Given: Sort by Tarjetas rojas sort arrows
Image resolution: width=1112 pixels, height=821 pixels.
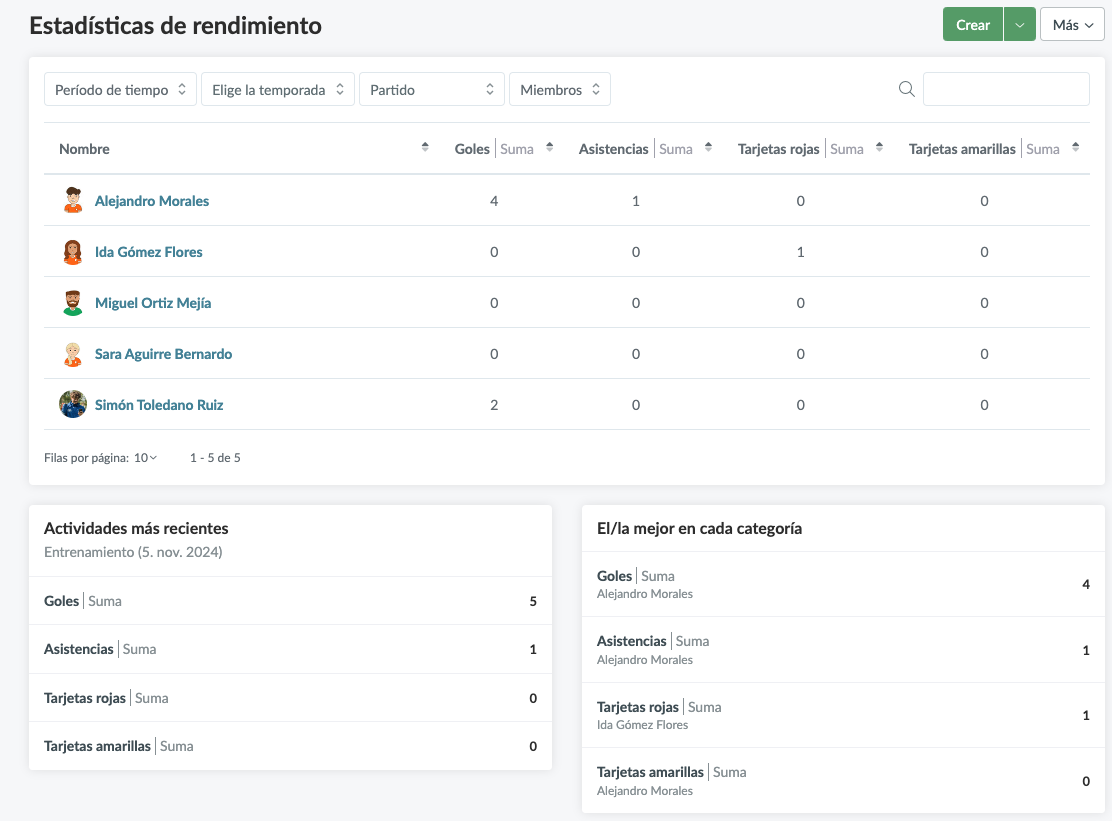Looking at the screenshot, I should [x=879, y=148].
